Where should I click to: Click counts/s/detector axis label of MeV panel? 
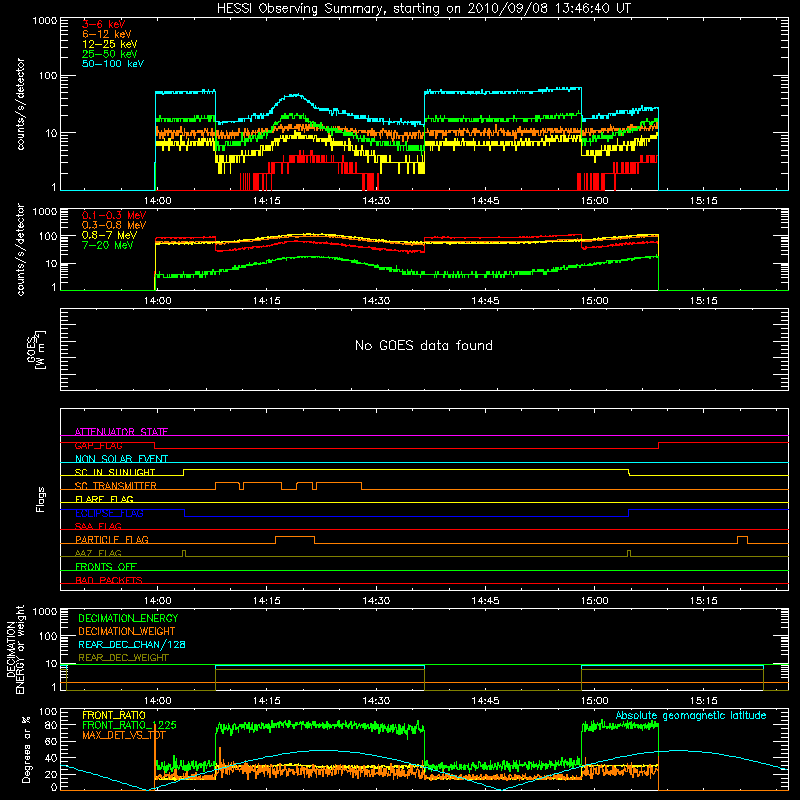(20, 249)
